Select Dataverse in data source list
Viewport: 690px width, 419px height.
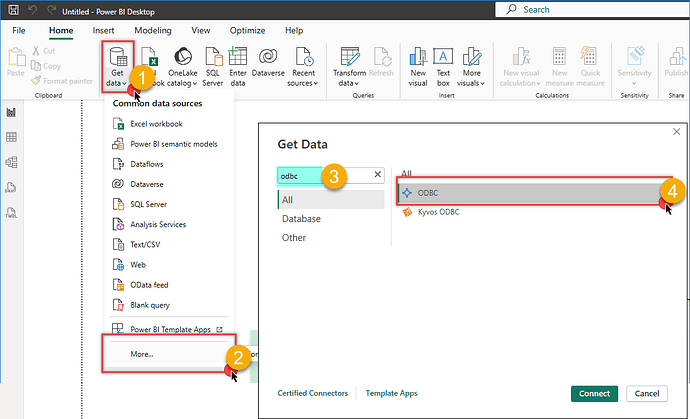169,184
